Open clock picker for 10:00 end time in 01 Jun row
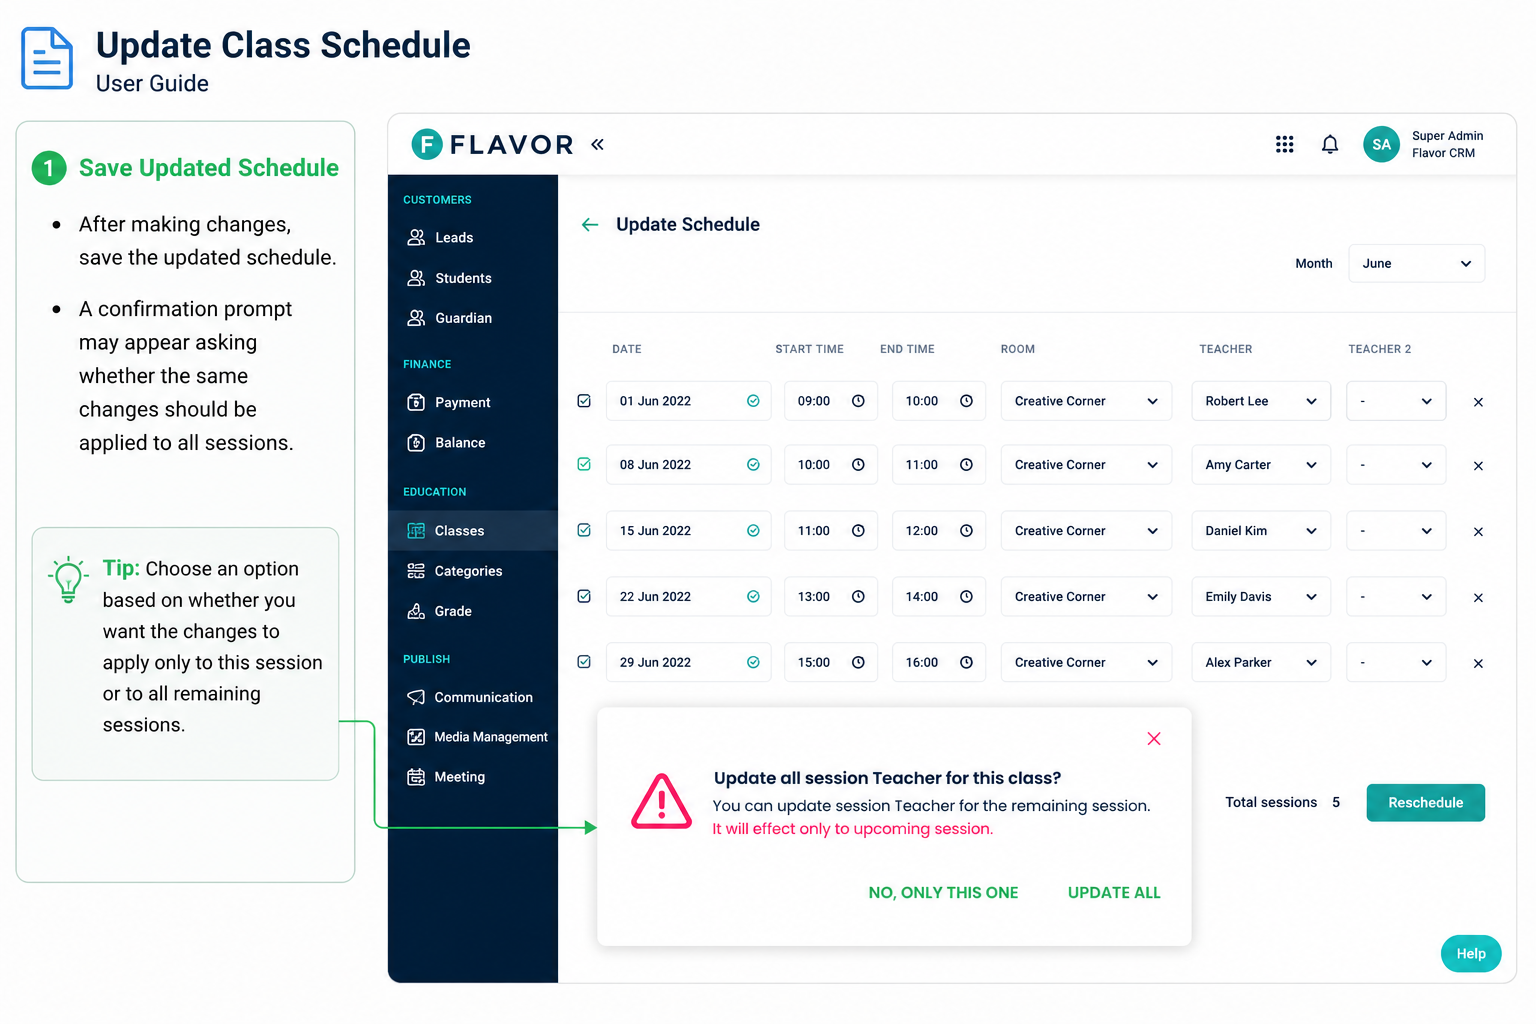The height and width of the screenshot is (1024, 1536). coord(966,401)
